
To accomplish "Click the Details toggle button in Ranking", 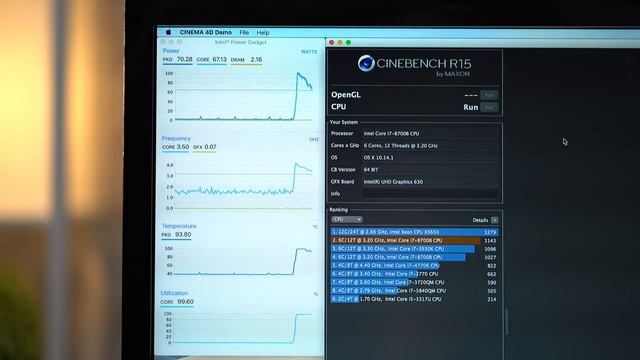I will pos(494,220).
